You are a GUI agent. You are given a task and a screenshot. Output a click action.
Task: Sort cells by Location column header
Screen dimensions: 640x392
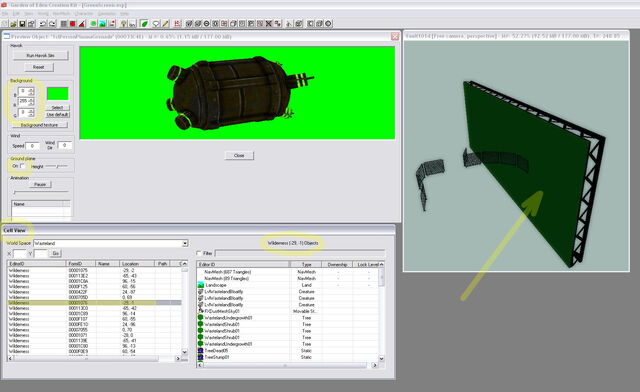(x=137, y=264)
